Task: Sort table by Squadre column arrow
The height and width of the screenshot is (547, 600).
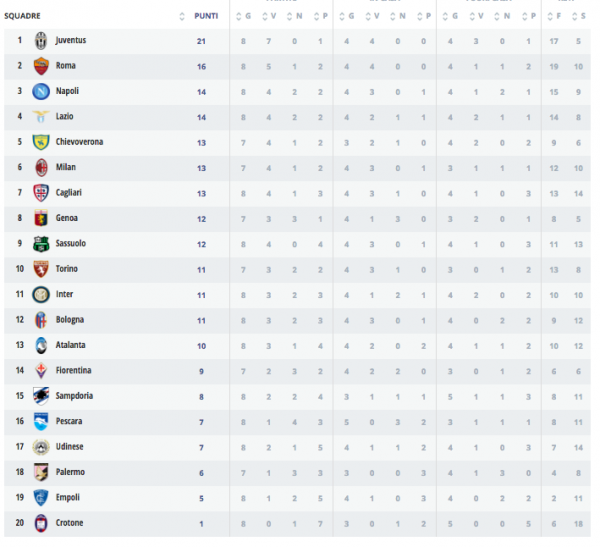Action: pyautogui.click(x=181, y=15)
